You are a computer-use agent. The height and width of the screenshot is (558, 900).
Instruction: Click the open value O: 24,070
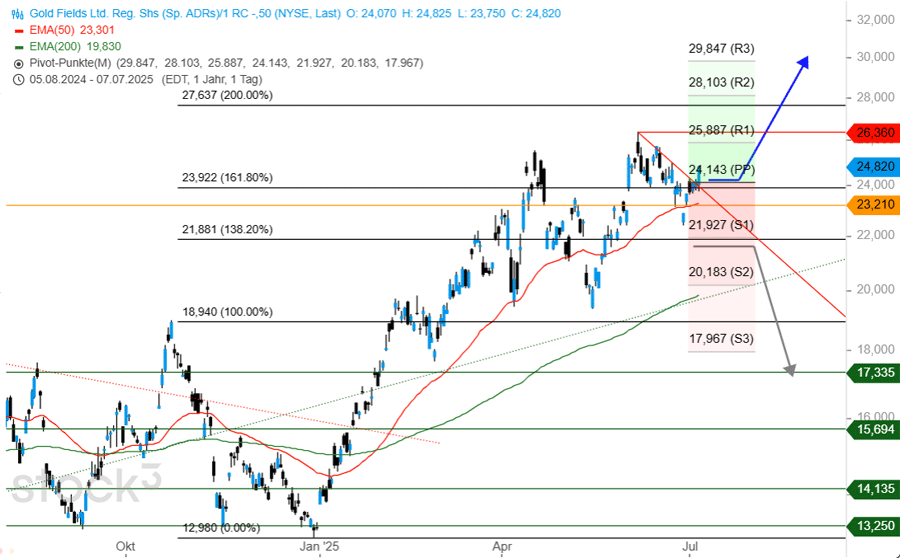tap(371, 13)
